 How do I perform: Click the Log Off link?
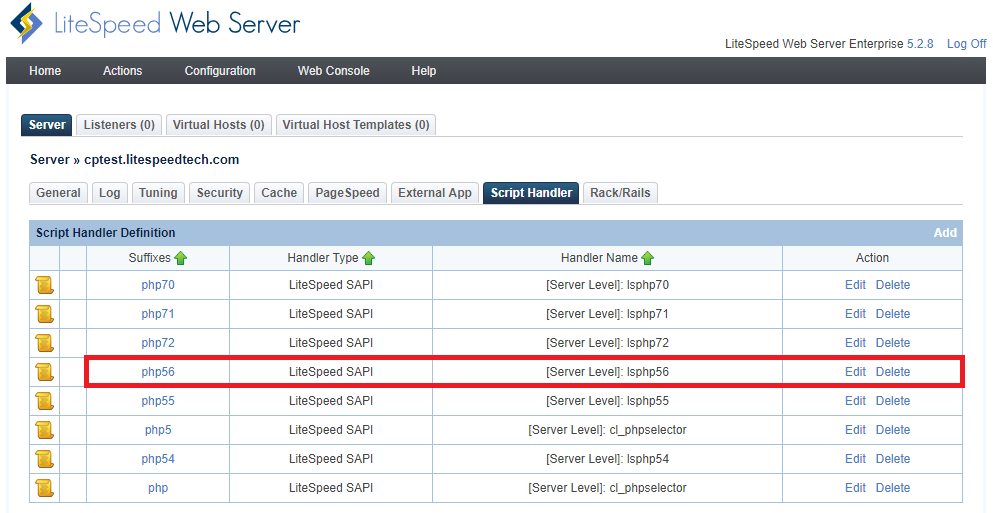[966, 44]
